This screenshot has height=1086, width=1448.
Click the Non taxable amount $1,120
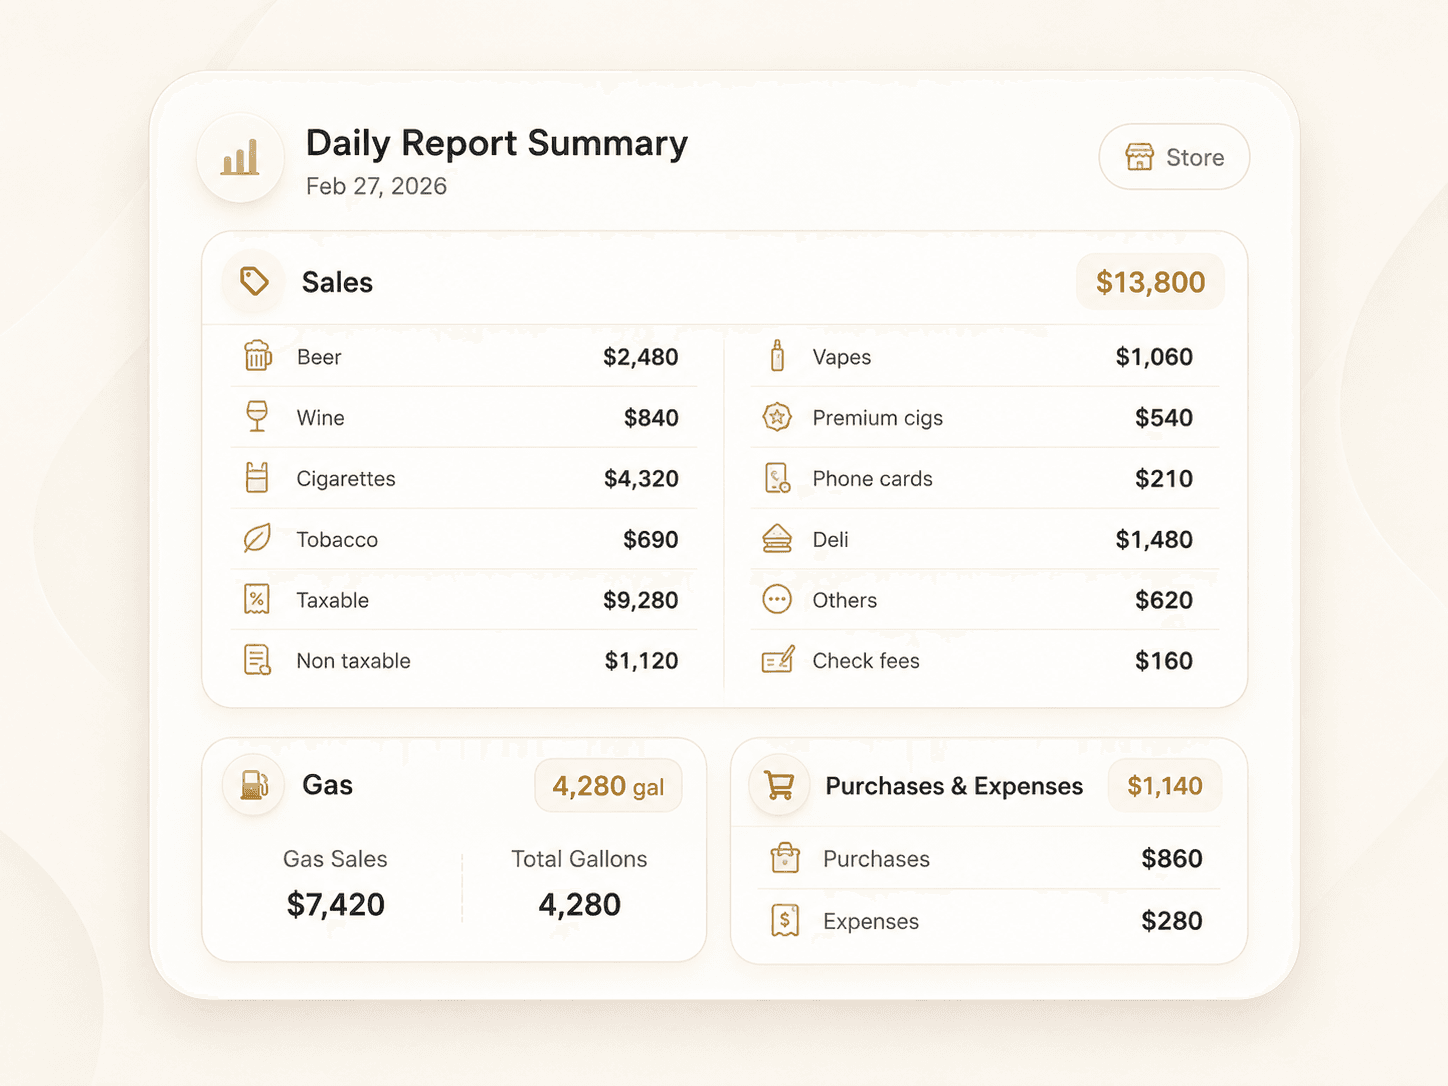pos(641,661)
